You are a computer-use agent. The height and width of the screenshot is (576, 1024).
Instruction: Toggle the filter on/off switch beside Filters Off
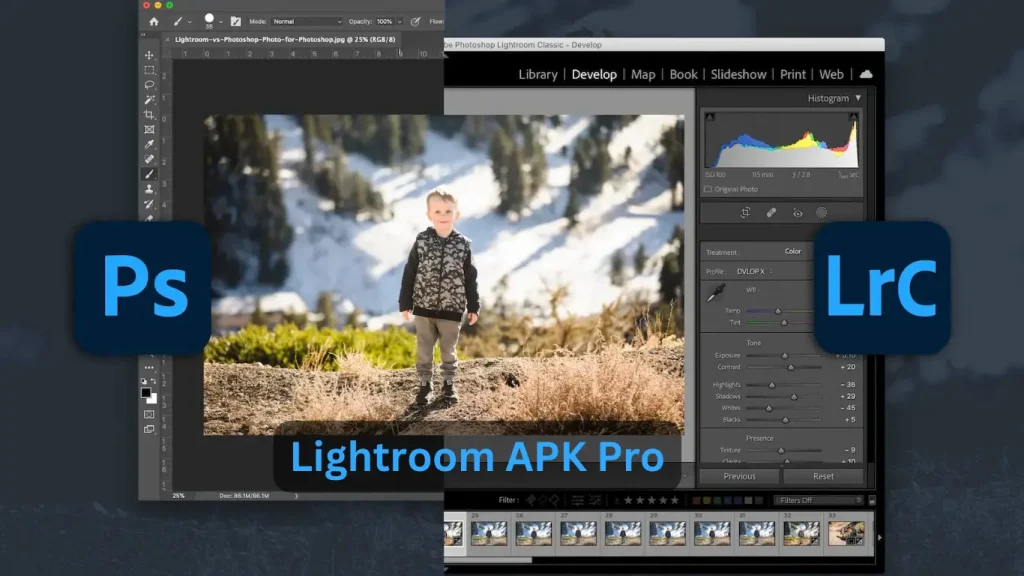pos(872,500)
